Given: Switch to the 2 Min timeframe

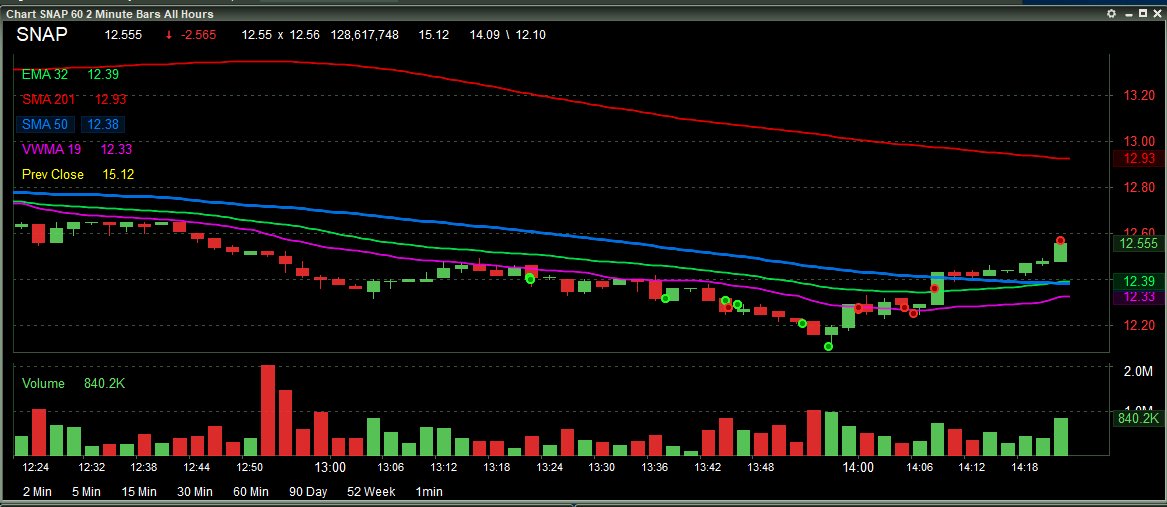Looking at the screenshot, I should click(37, 491).
